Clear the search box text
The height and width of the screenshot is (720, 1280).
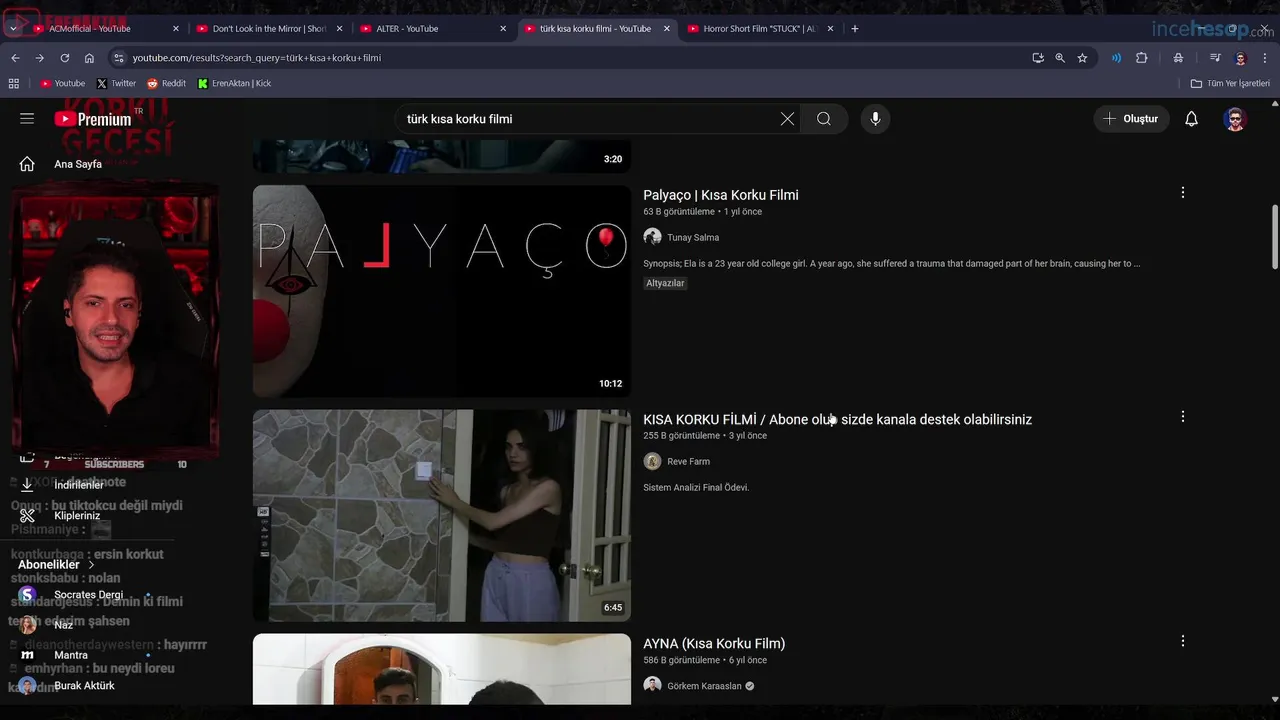click(x=787, y=119)
